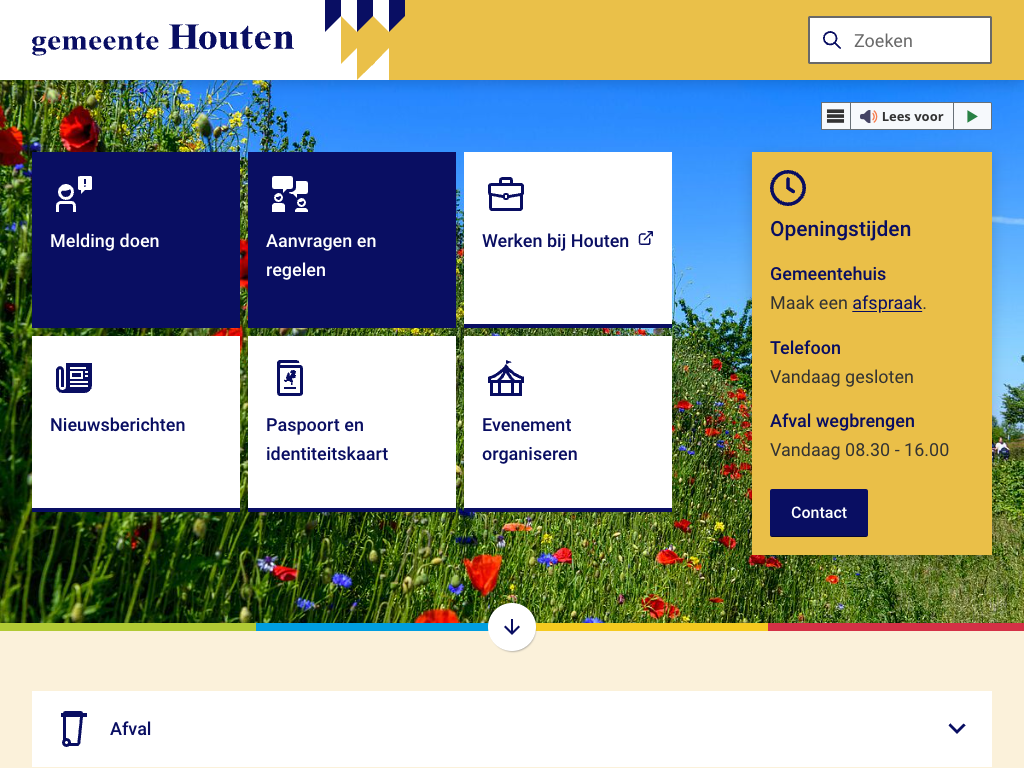1024x768 pixels.
Task: Open the ReadSpeaker hamburger menu
Action: 836,116
